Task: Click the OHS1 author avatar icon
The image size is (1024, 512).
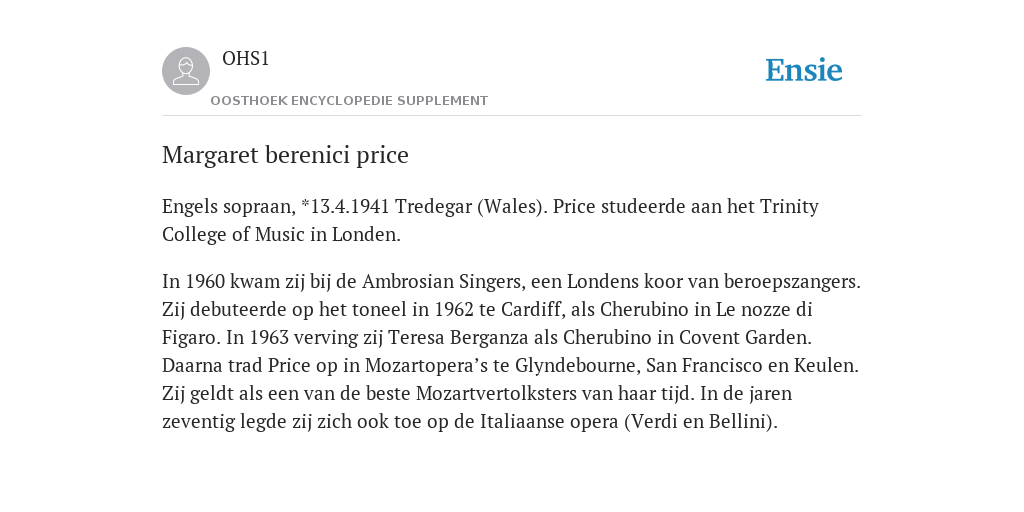Action: [x=186, y=71]
